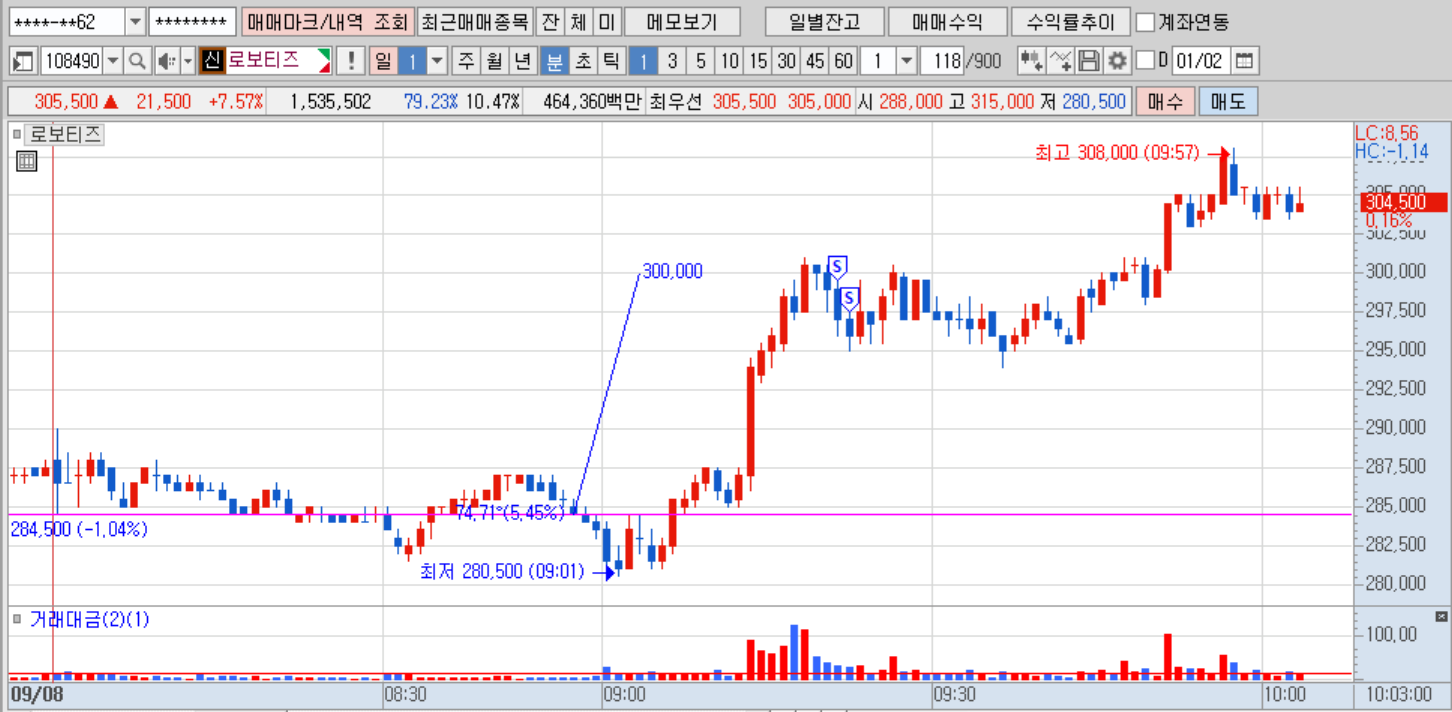1452x712 pixels.
Task: Click the 체 button
Action: [577, 21]
